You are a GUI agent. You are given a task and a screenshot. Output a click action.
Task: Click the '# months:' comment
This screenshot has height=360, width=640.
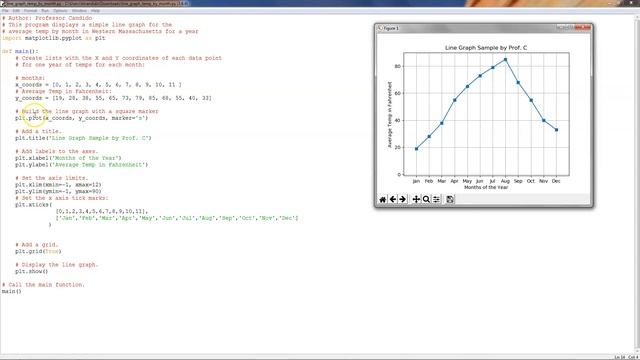(30, 78)
